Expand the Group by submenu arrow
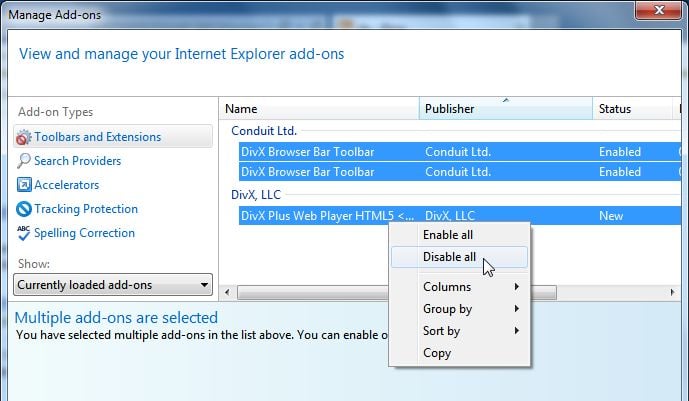Image resolution: width=689 pixels, height=401 pixels. click(517, 309)
